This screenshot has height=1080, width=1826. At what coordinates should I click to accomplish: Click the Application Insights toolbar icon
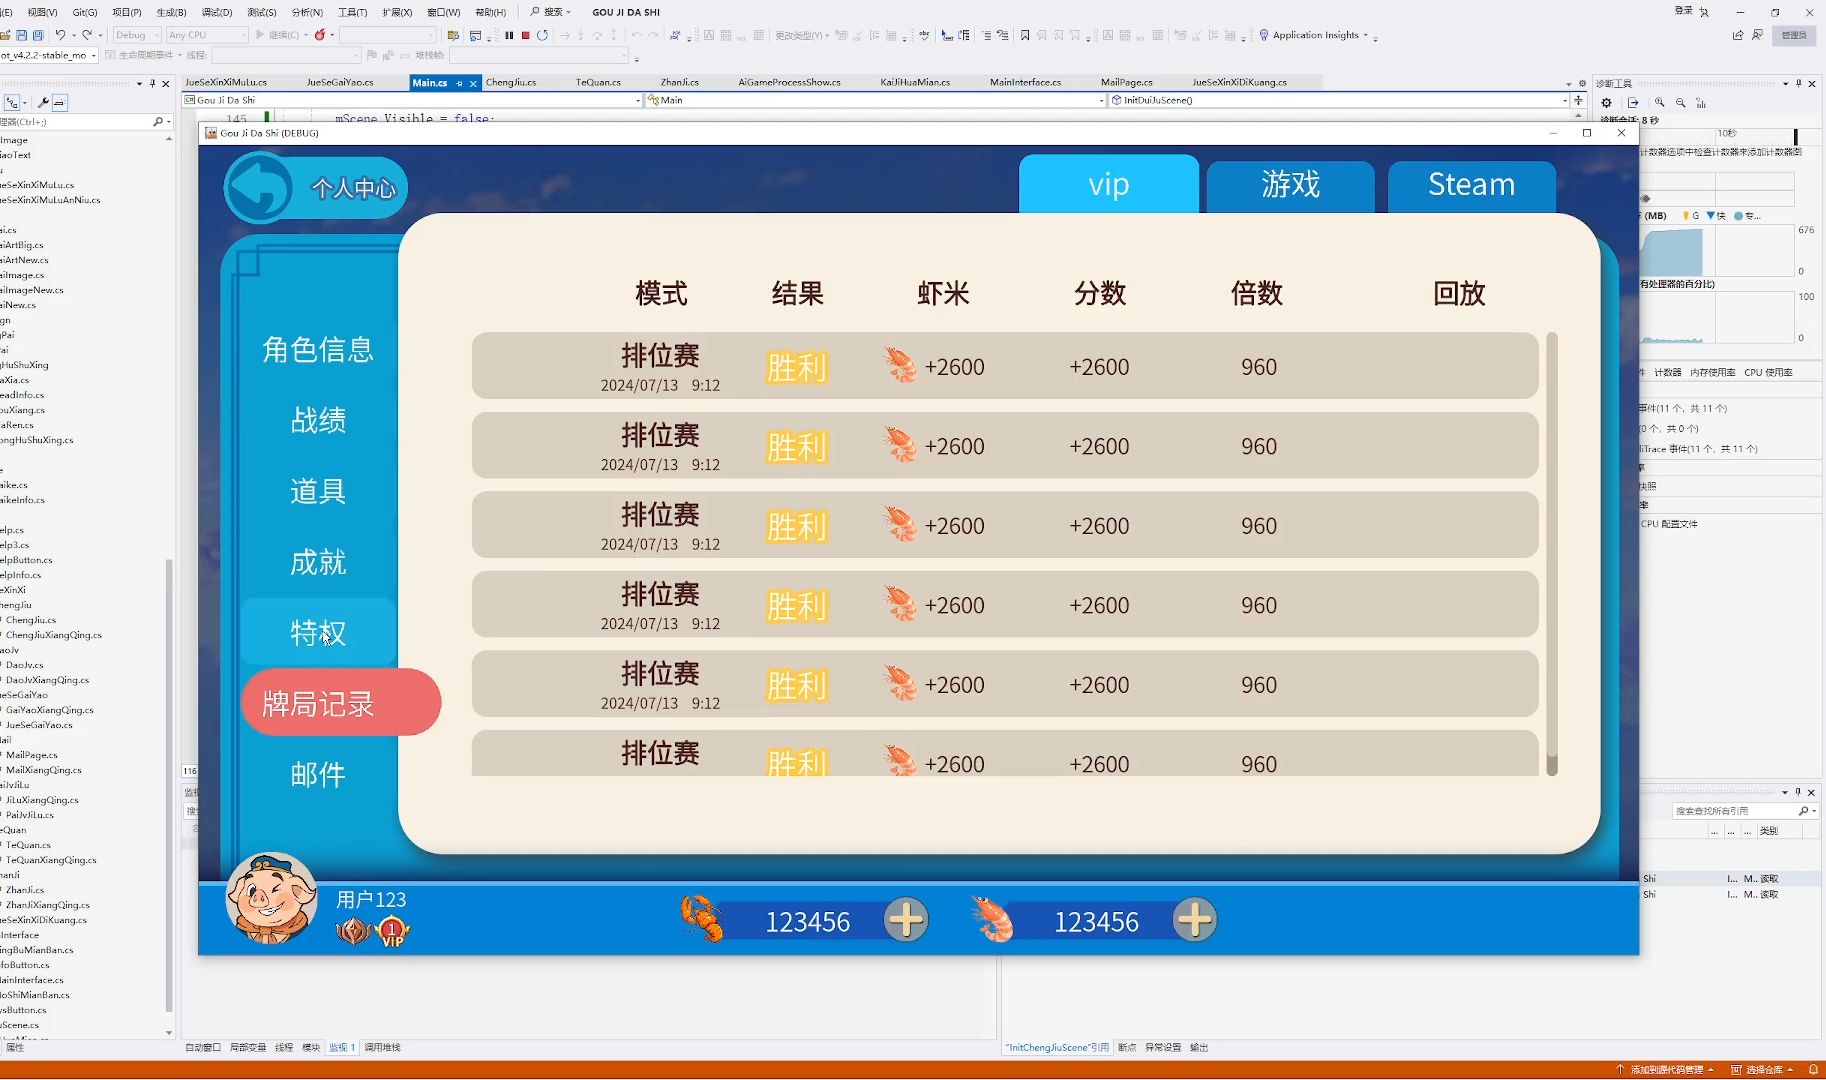(1262, 34)
